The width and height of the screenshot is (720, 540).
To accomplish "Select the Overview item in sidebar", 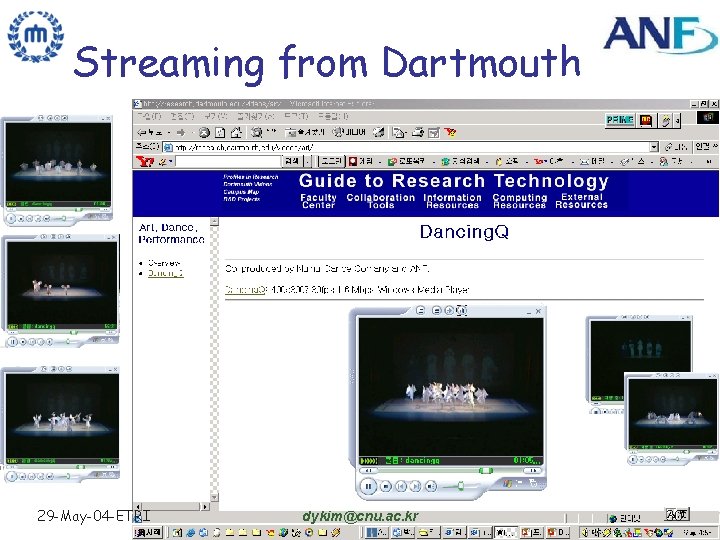I will coord(164,262).
